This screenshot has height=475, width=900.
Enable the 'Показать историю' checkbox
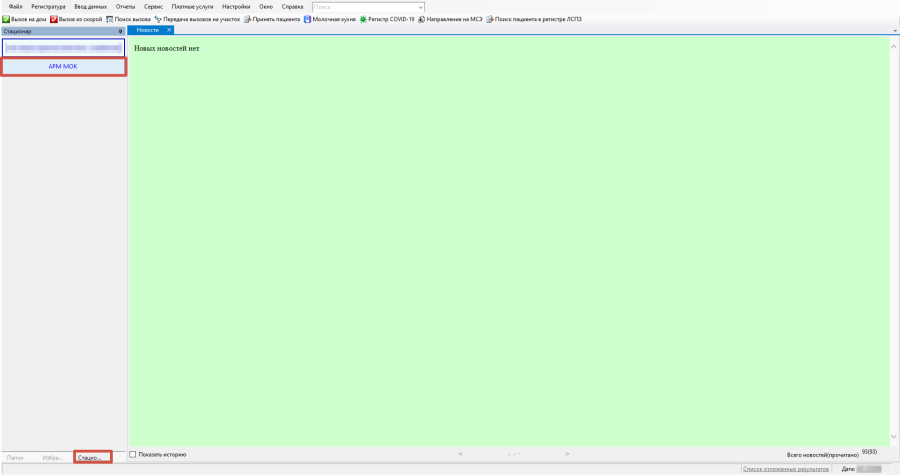[x=133, y=455]
